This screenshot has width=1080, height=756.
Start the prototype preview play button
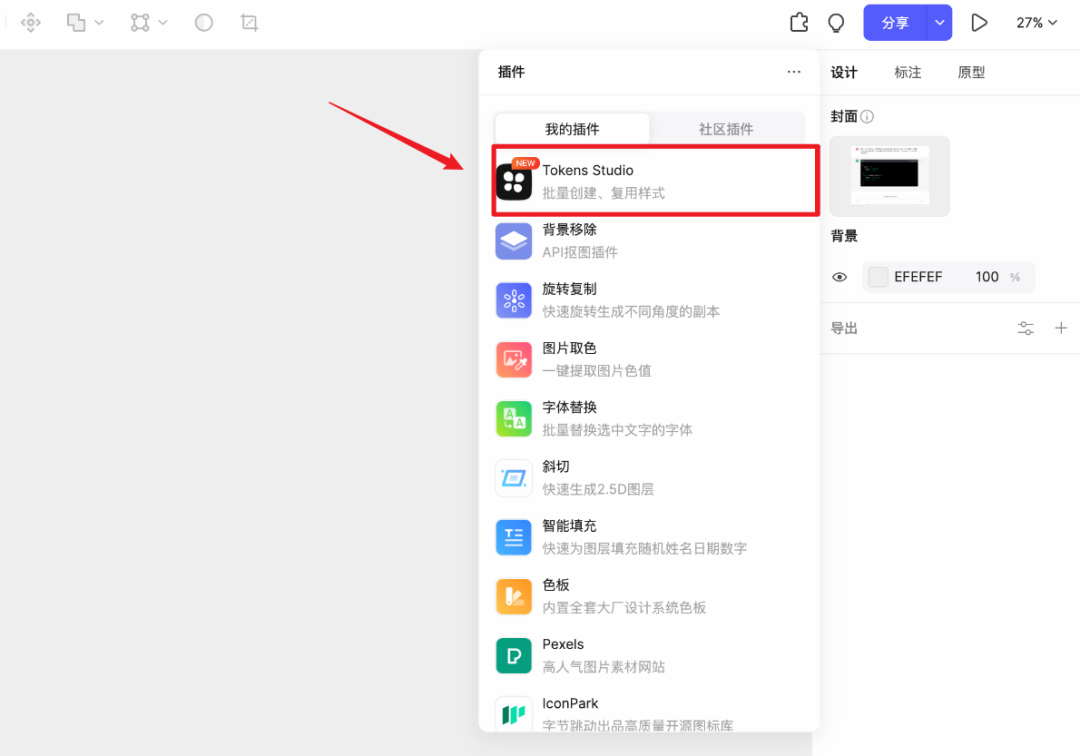[x=979, y=23]
